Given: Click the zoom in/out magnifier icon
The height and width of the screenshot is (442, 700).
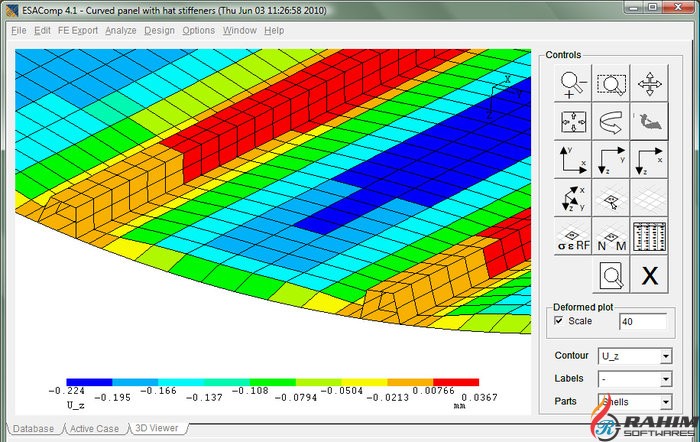Looking at the screenshot, I should point(573,83).
